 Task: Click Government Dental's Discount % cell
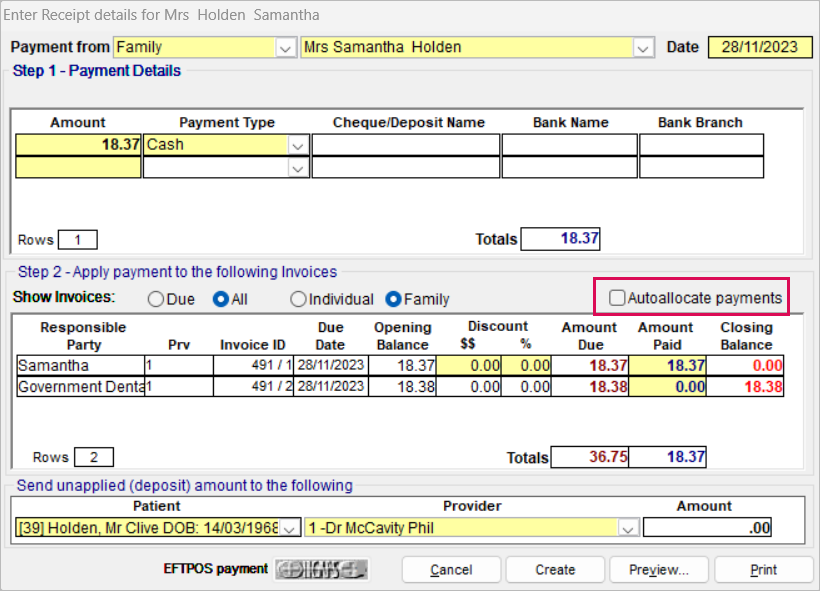click(526, 387)
